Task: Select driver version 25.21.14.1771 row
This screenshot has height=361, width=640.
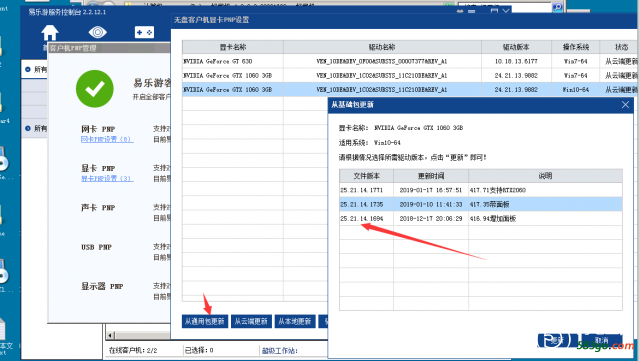Action: [x=480, y=190]
